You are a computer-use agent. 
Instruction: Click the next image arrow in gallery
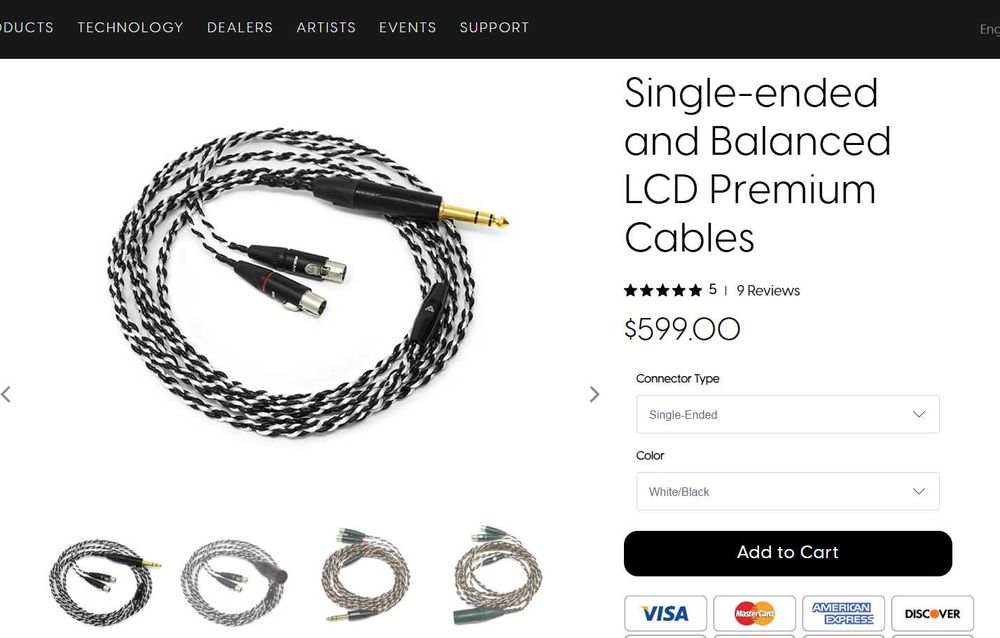tap(594, 394)
